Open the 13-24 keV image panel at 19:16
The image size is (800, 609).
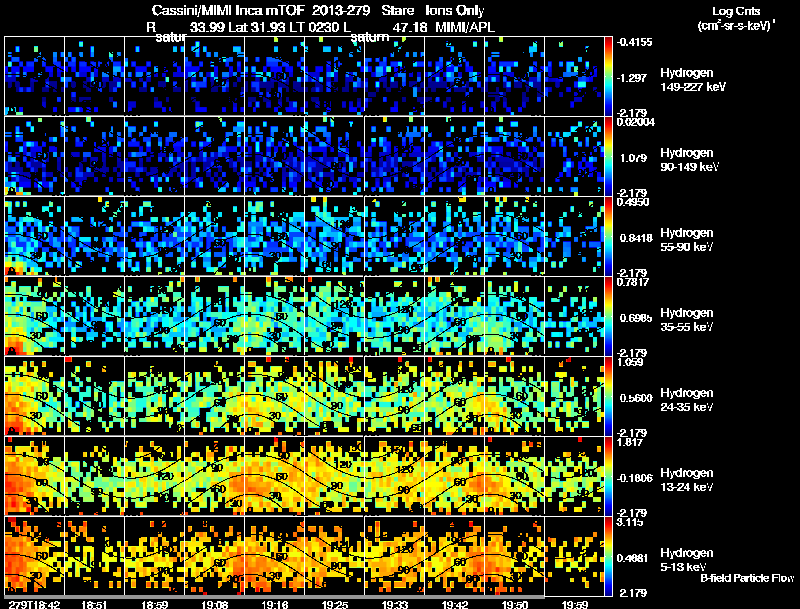pos(274,475)
